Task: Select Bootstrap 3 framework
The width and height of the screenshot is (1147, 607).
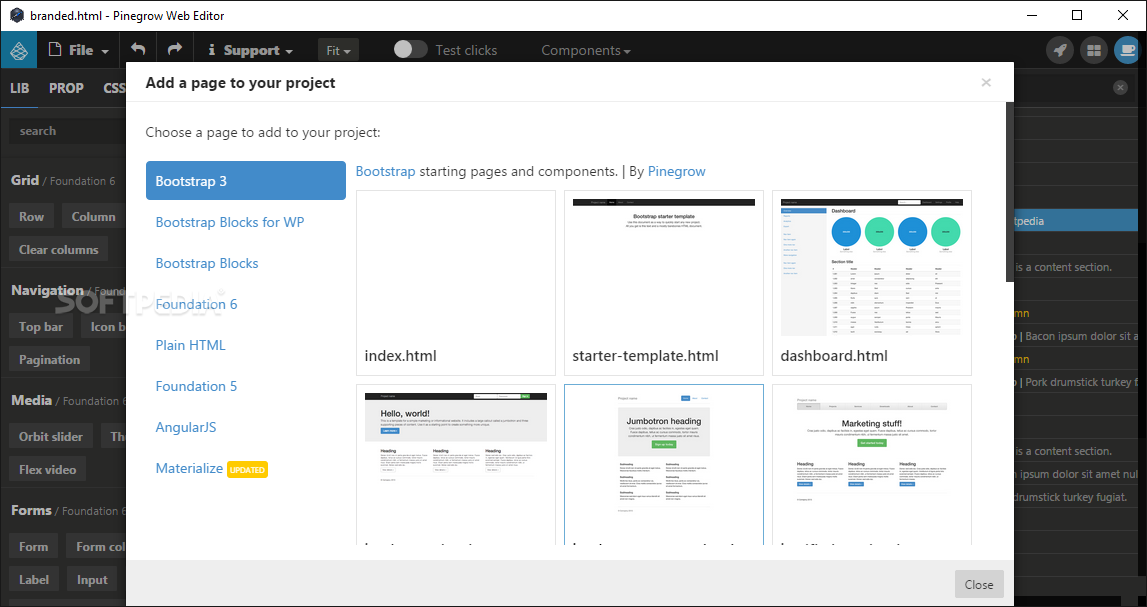Action: [x=246, y=181]
